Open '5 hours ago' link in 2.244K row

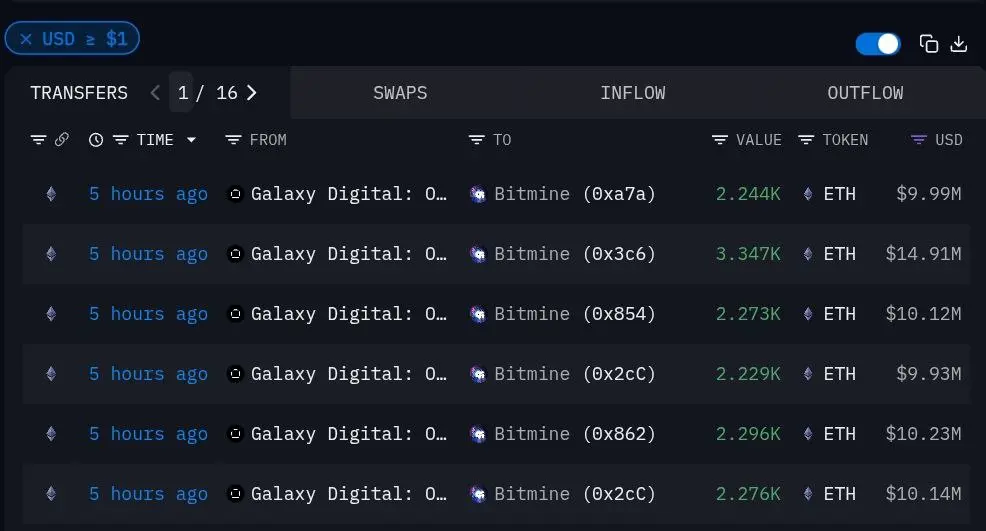click(x=148, y=194)
